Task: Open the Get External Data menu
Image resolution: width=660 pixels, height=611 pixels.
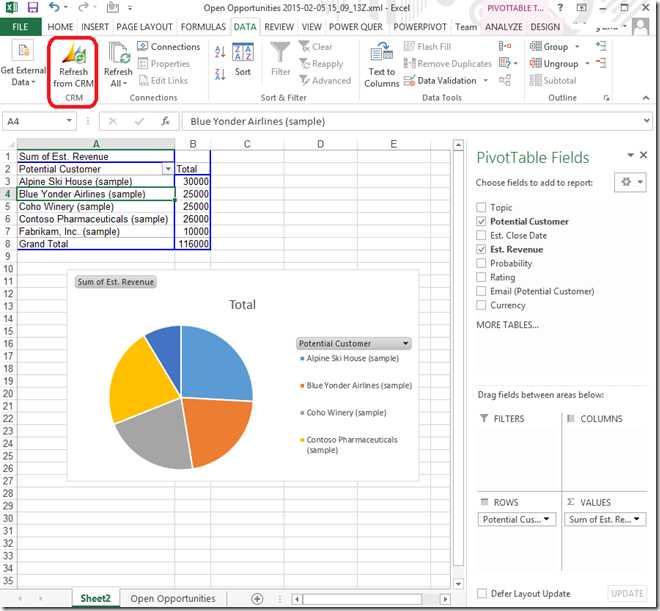Action: click(x=23, y=64)
